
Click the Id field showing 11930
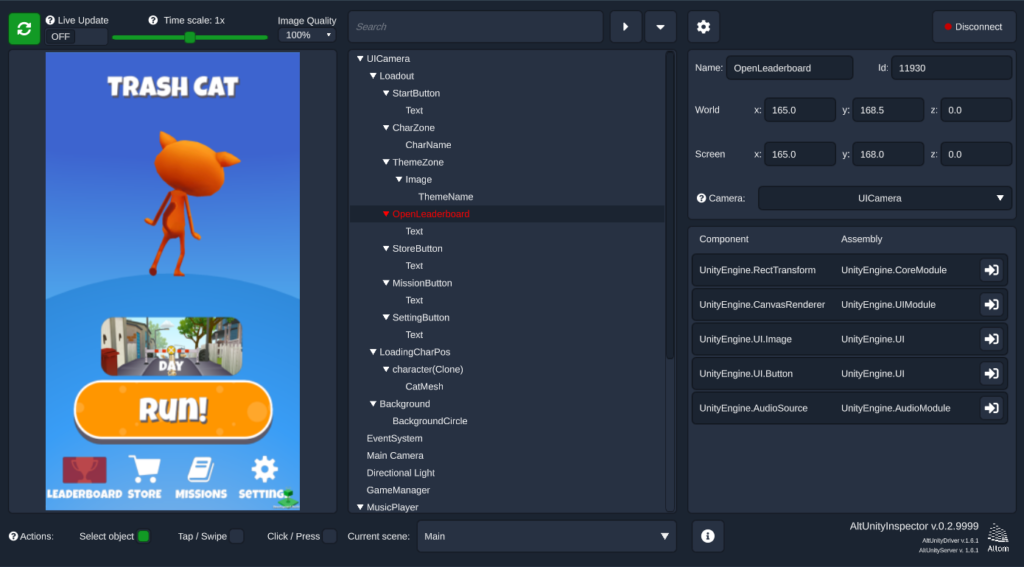(952, 68)
